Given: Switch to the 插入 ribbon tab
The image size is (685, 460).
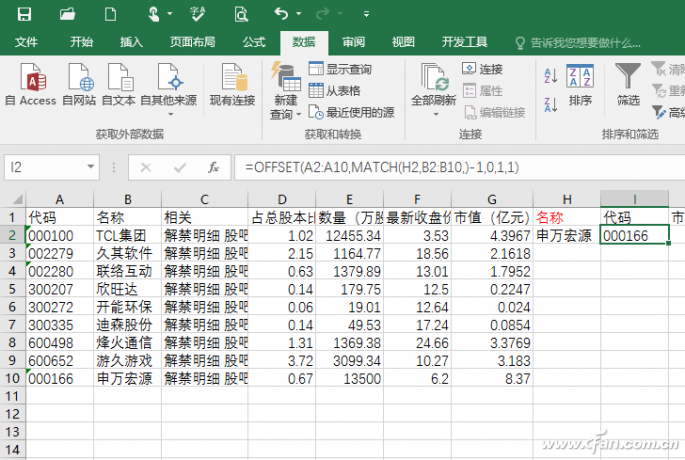Looking at the screenshot, I should [131, 42].
